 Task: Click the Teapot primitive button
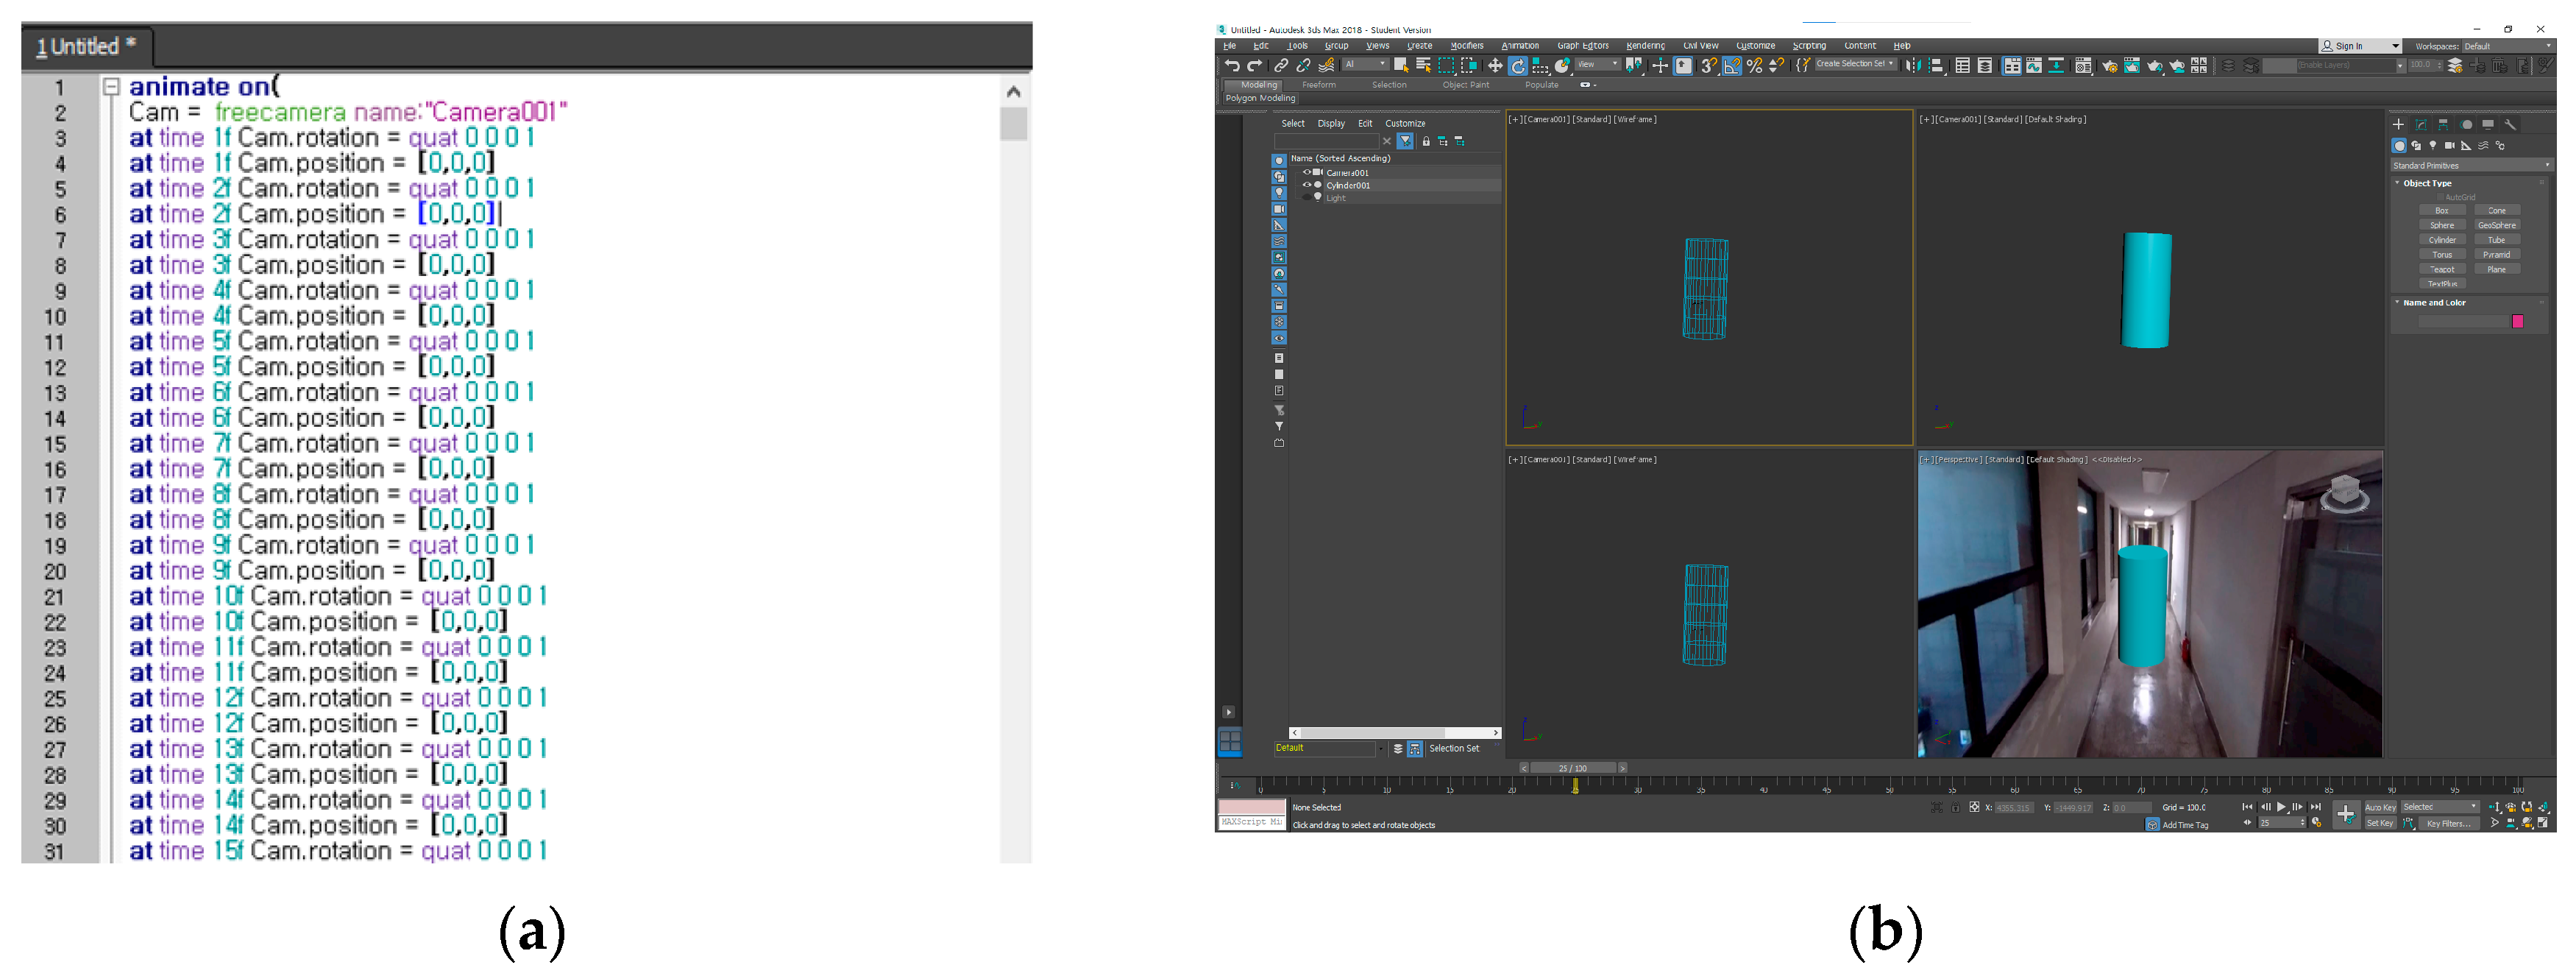(x=2442, y=270)
